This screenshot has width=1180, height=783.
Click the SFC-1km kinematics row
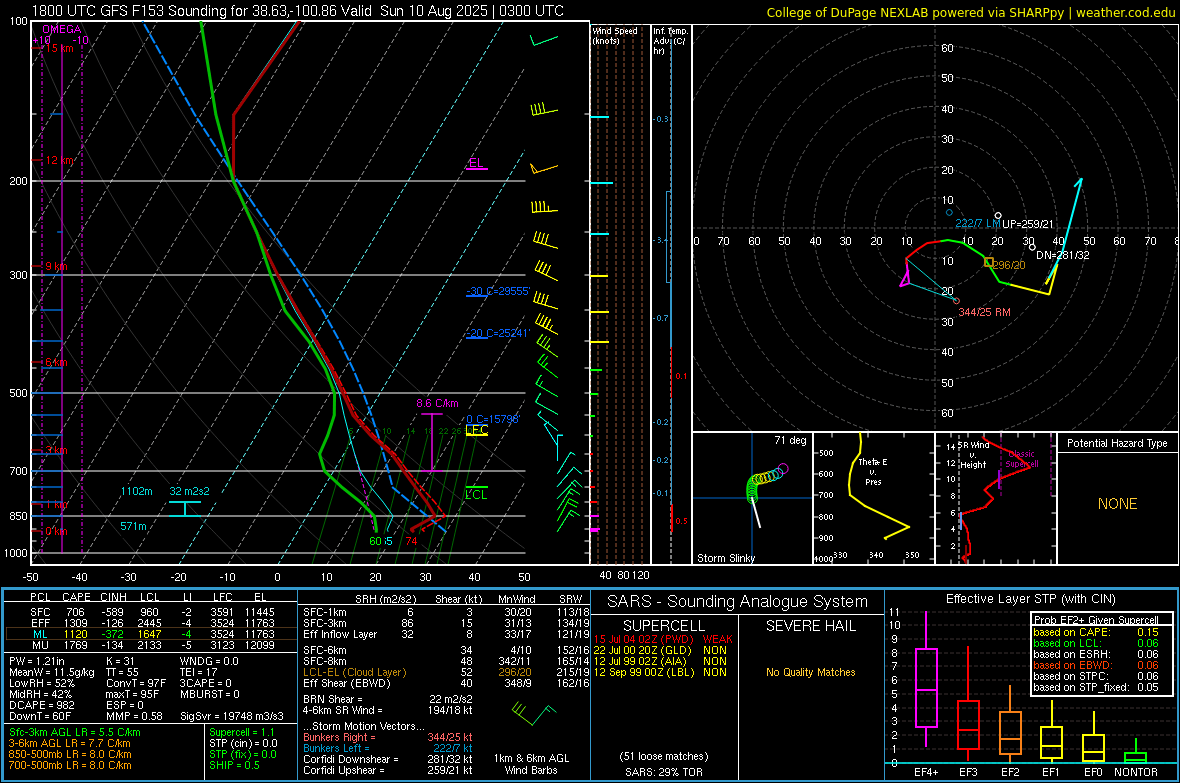446,612
